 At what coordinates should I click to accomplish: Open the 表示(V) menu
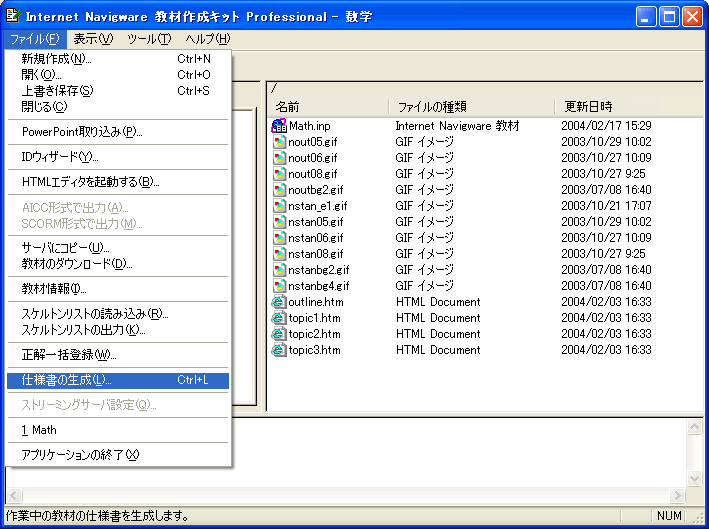pyautogui.click(x=93, y=39)
